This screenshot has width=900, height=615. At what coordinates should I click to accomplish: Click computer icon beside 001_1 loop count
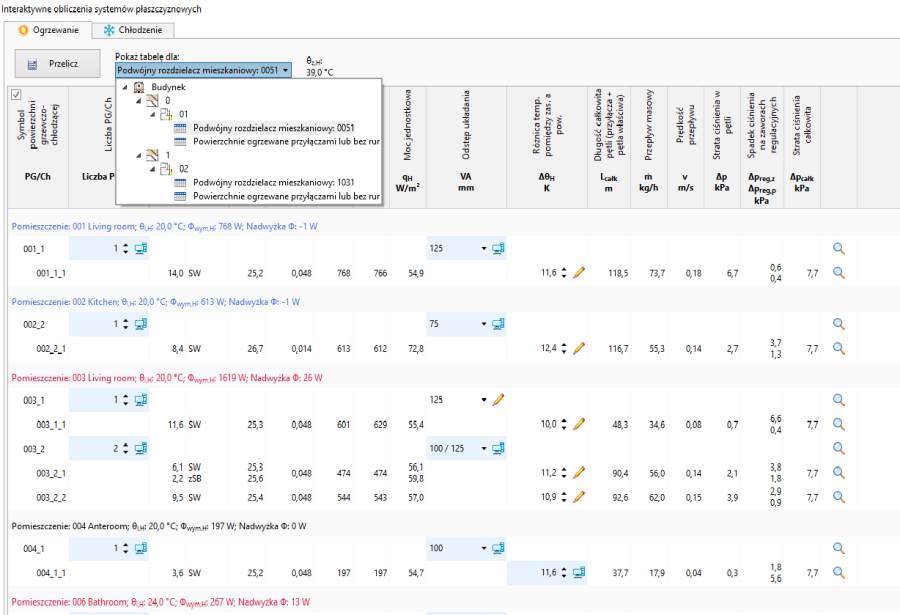pyautogui.click(x=141, y=248)
